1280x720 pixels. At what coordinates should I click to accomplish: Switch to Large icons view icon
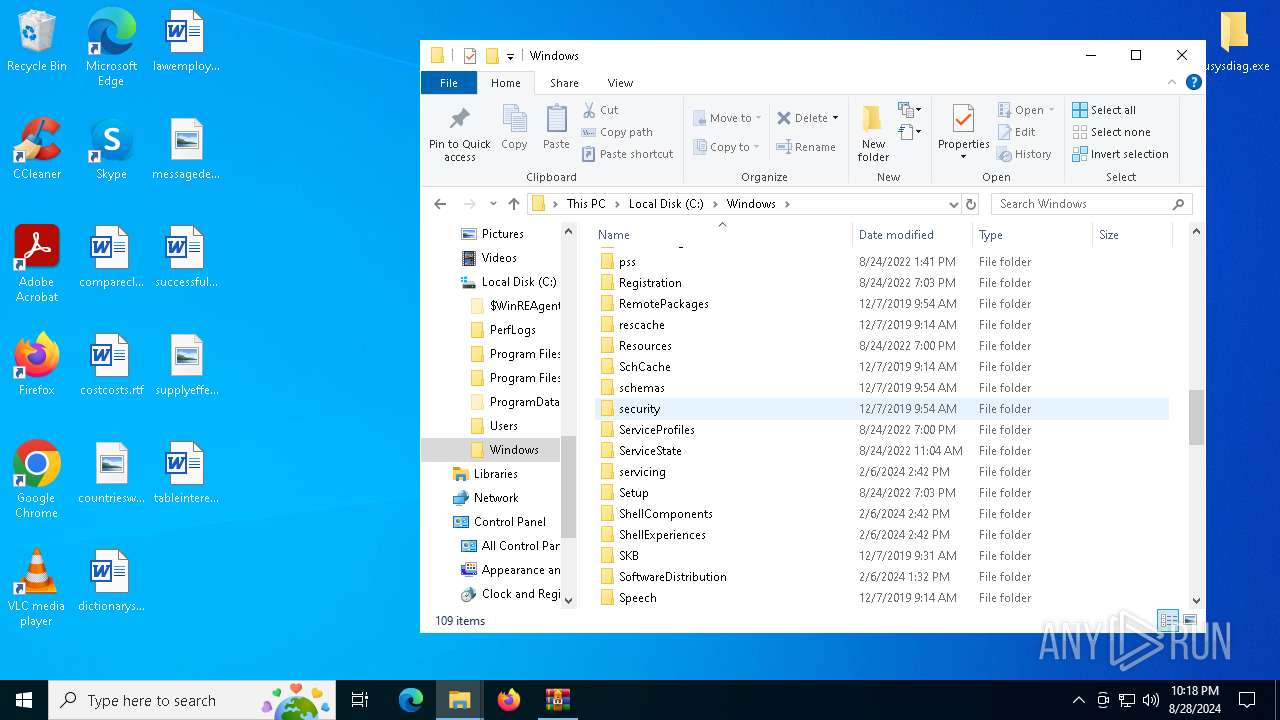click(1190, 621)
